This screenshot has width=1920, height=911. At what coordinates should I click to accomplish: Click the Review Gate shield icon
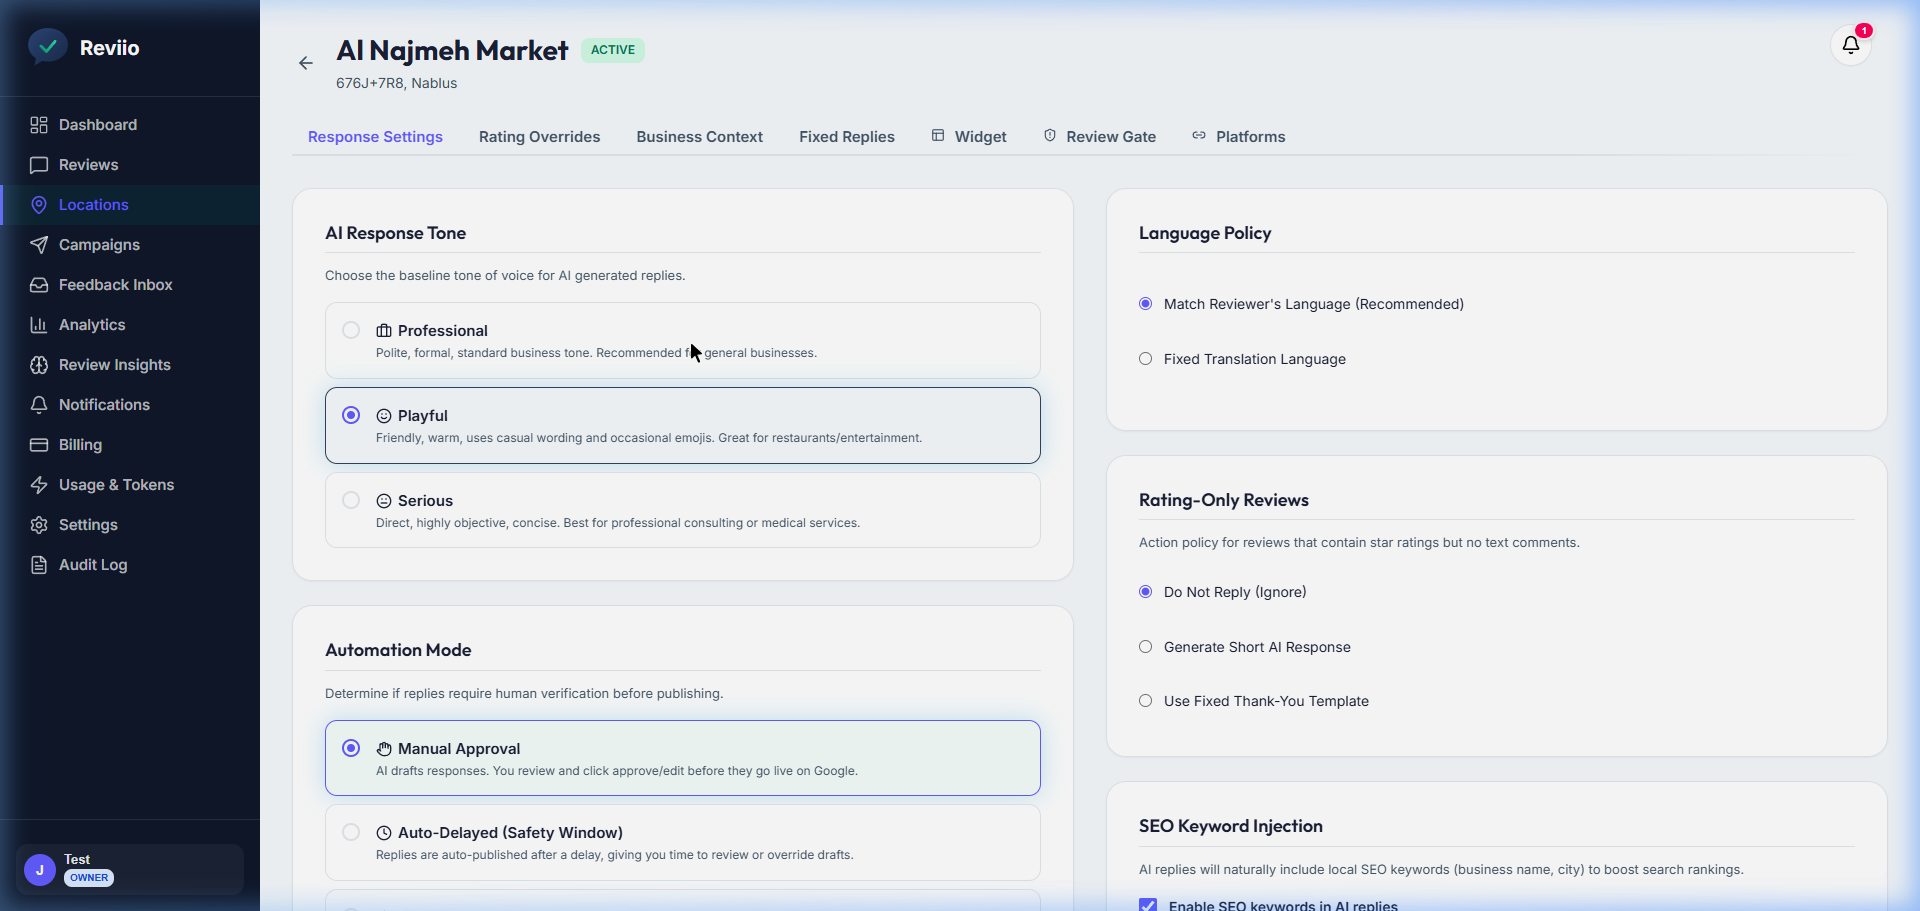point(1050,135)
